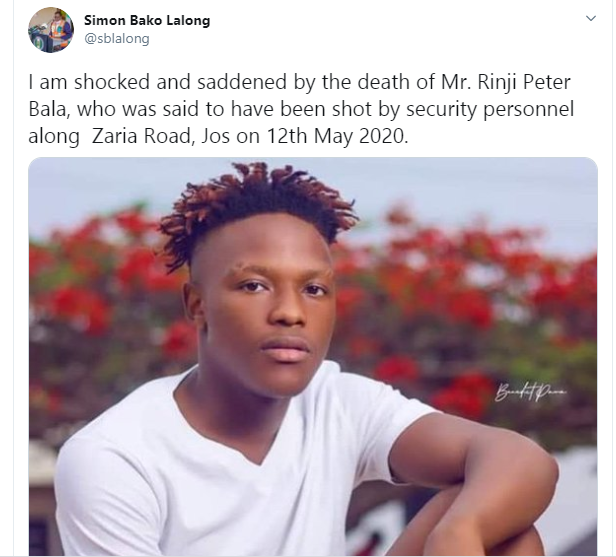Open Simon Bako Lalong's profile avatar
The width and height of the screenshot is (616, 557).
point(51,30)
